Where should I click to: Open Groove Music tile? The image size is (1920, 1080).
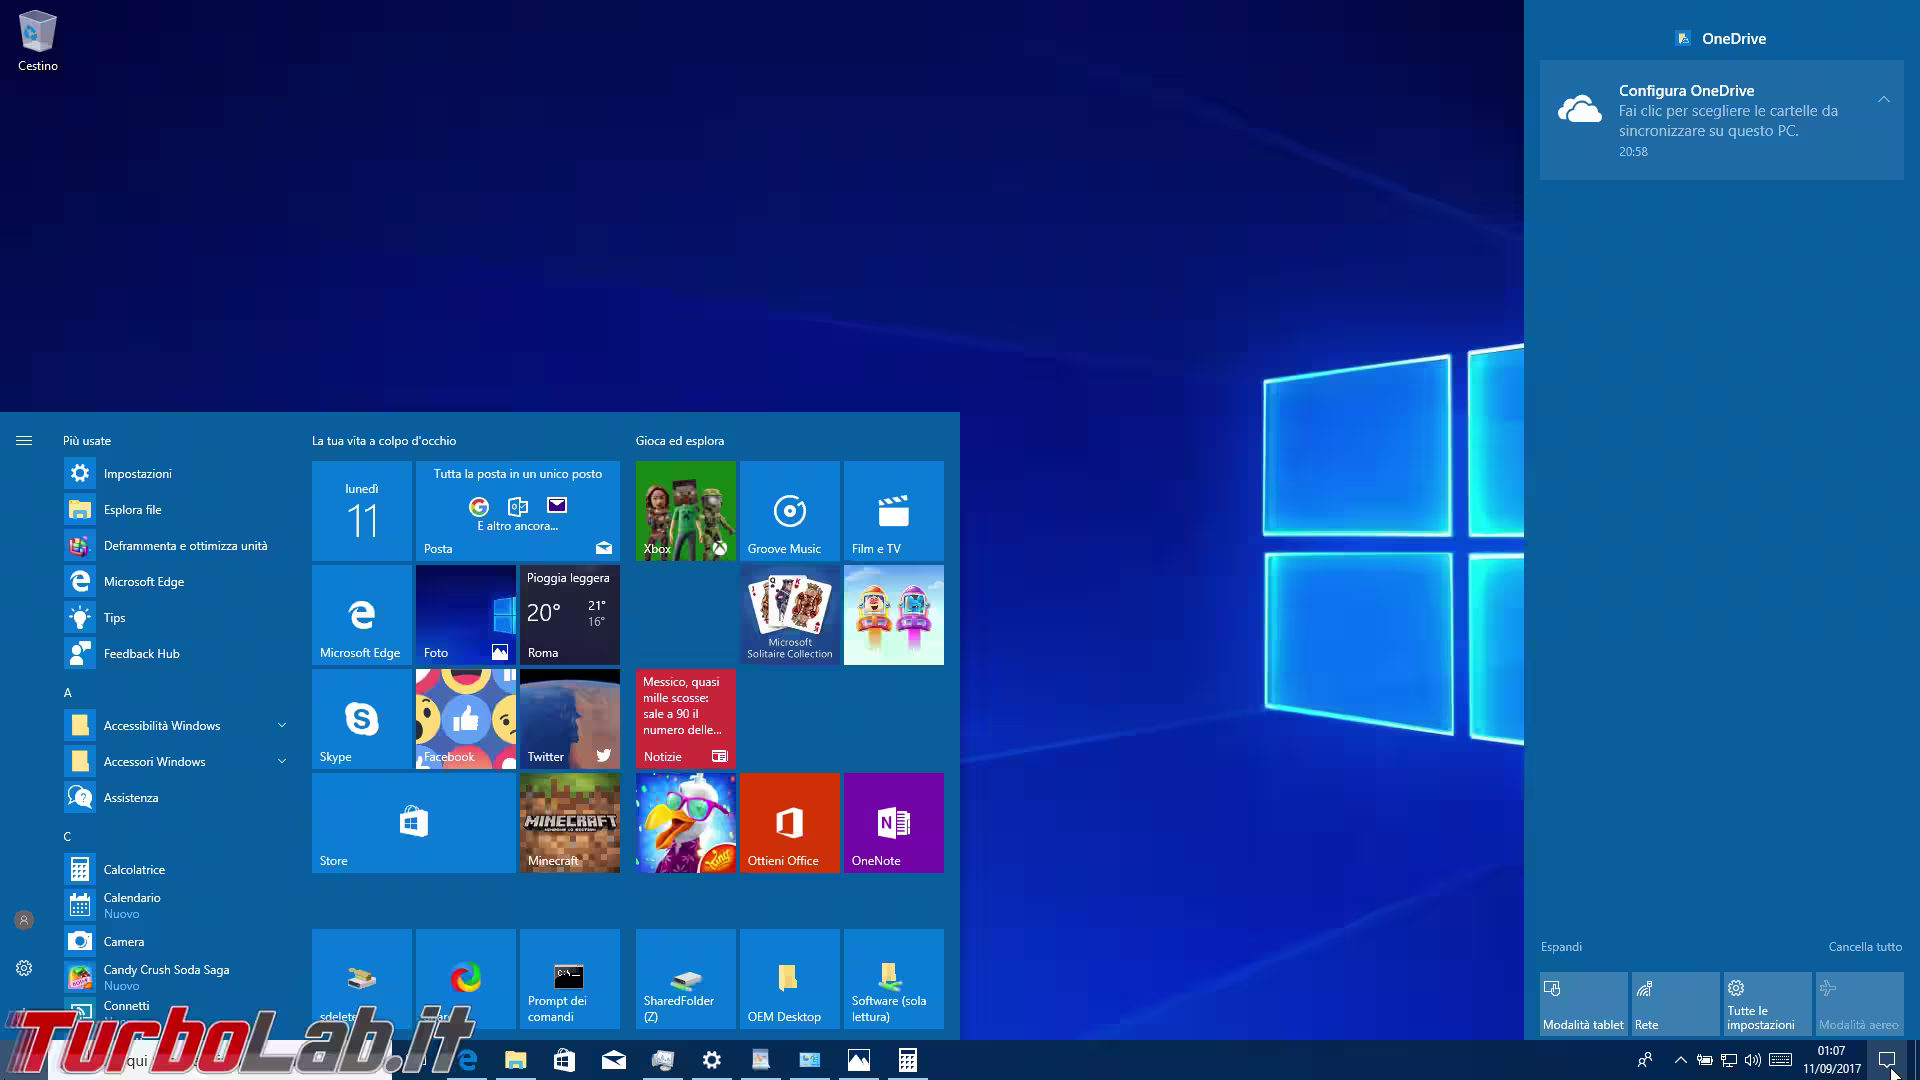coord(789,510)
